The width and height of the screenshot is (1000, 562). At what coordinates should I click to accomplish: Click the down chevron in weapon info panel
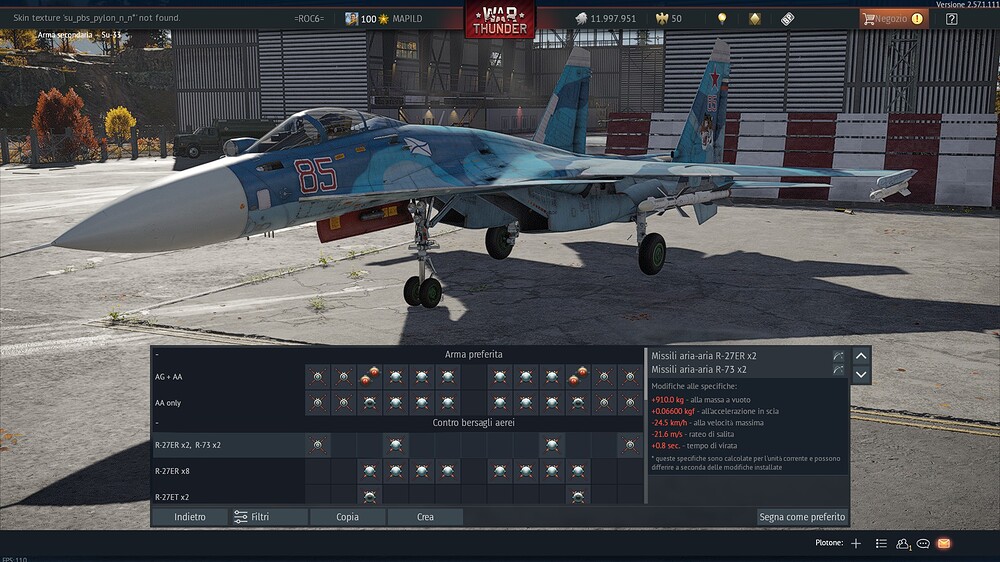pyautogui.click(x=861, y=374)
